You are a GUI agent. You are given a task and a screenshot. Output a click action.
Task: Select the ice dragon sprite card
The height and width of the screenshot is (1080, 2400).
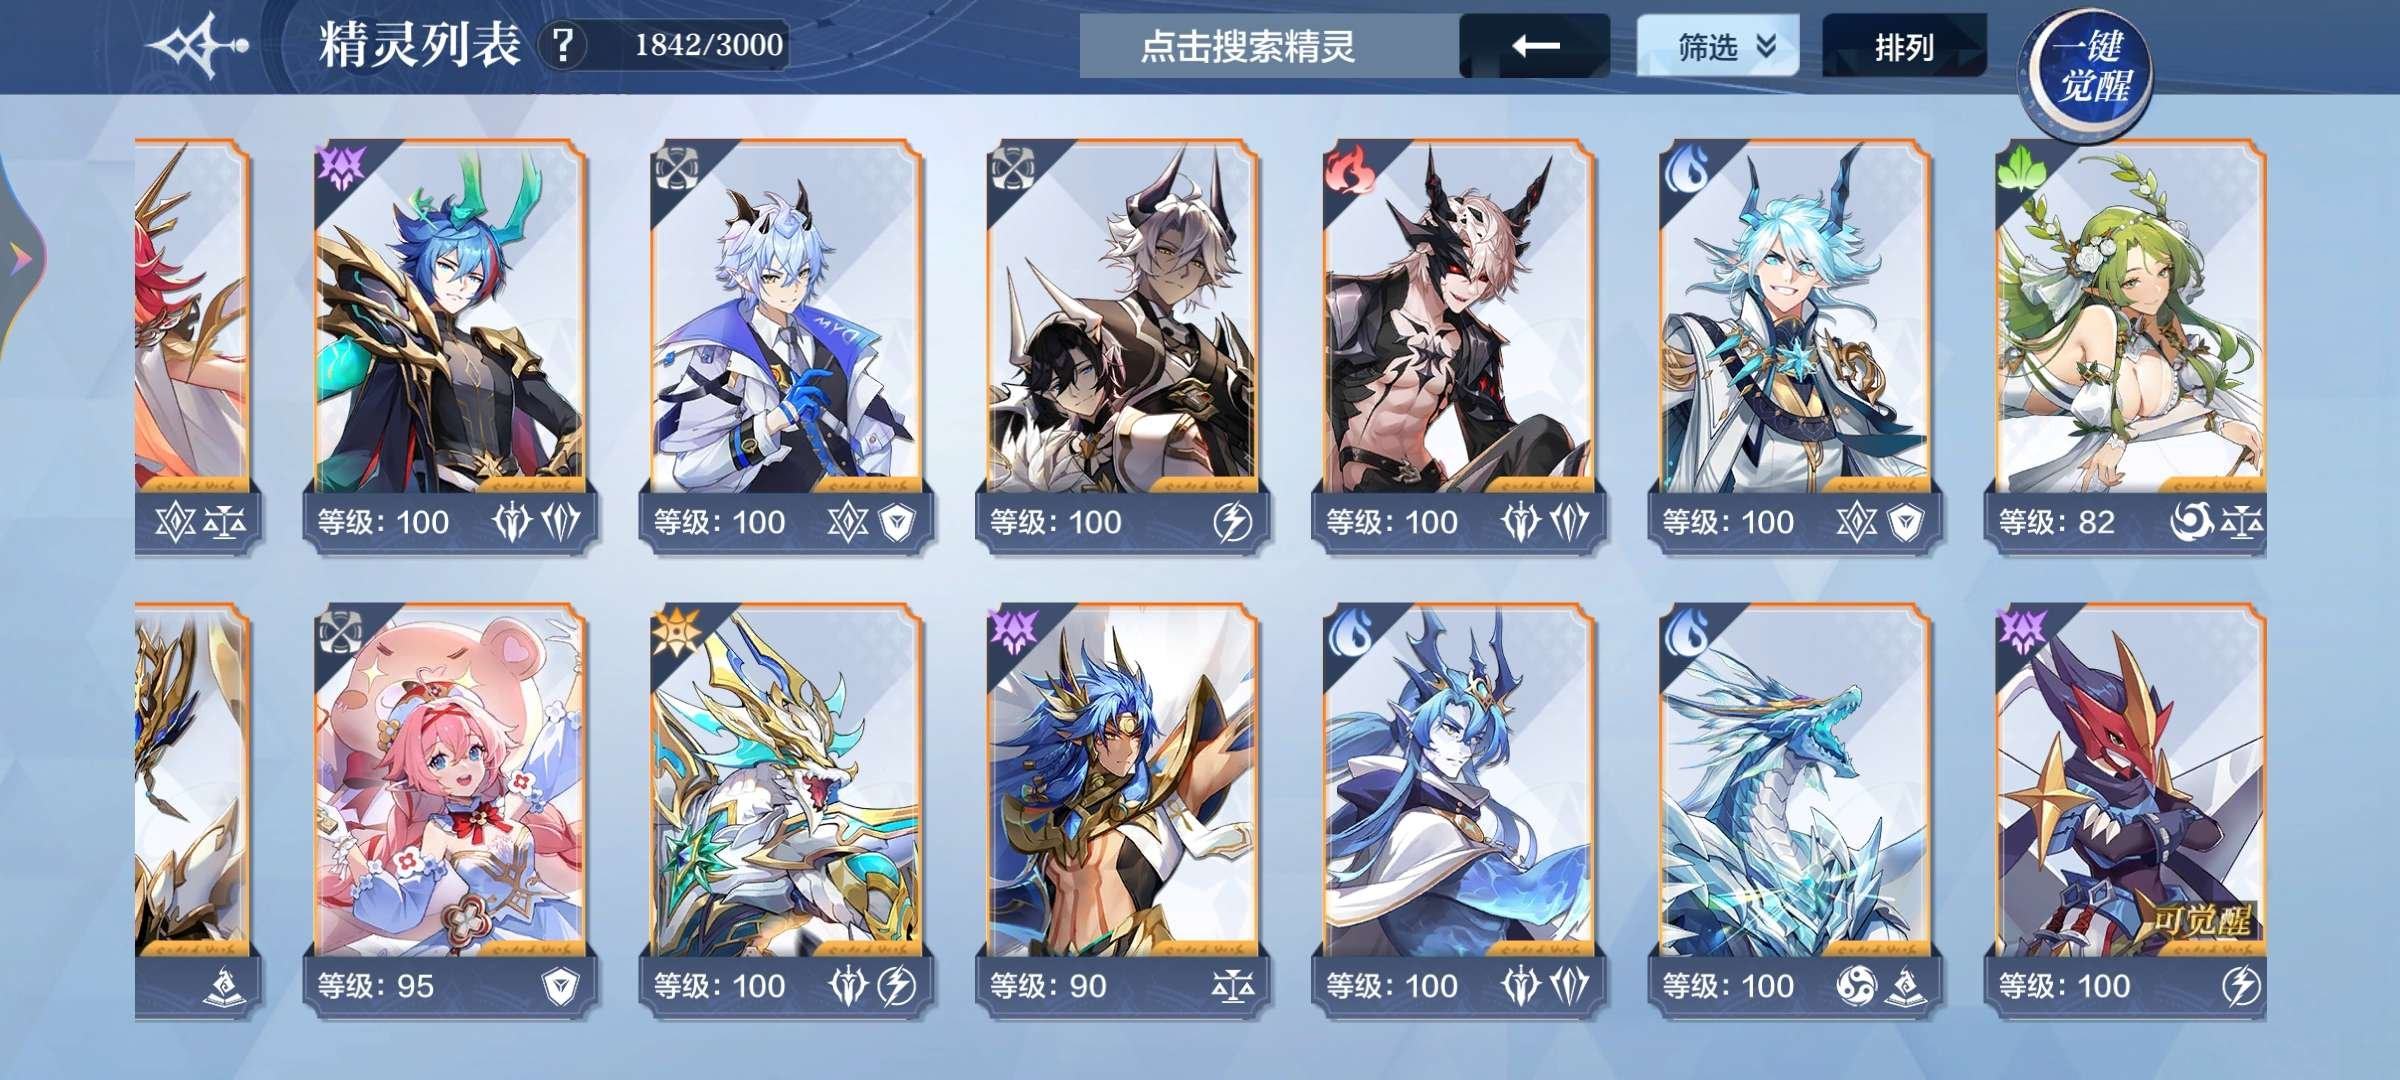tap(1795, 810)
